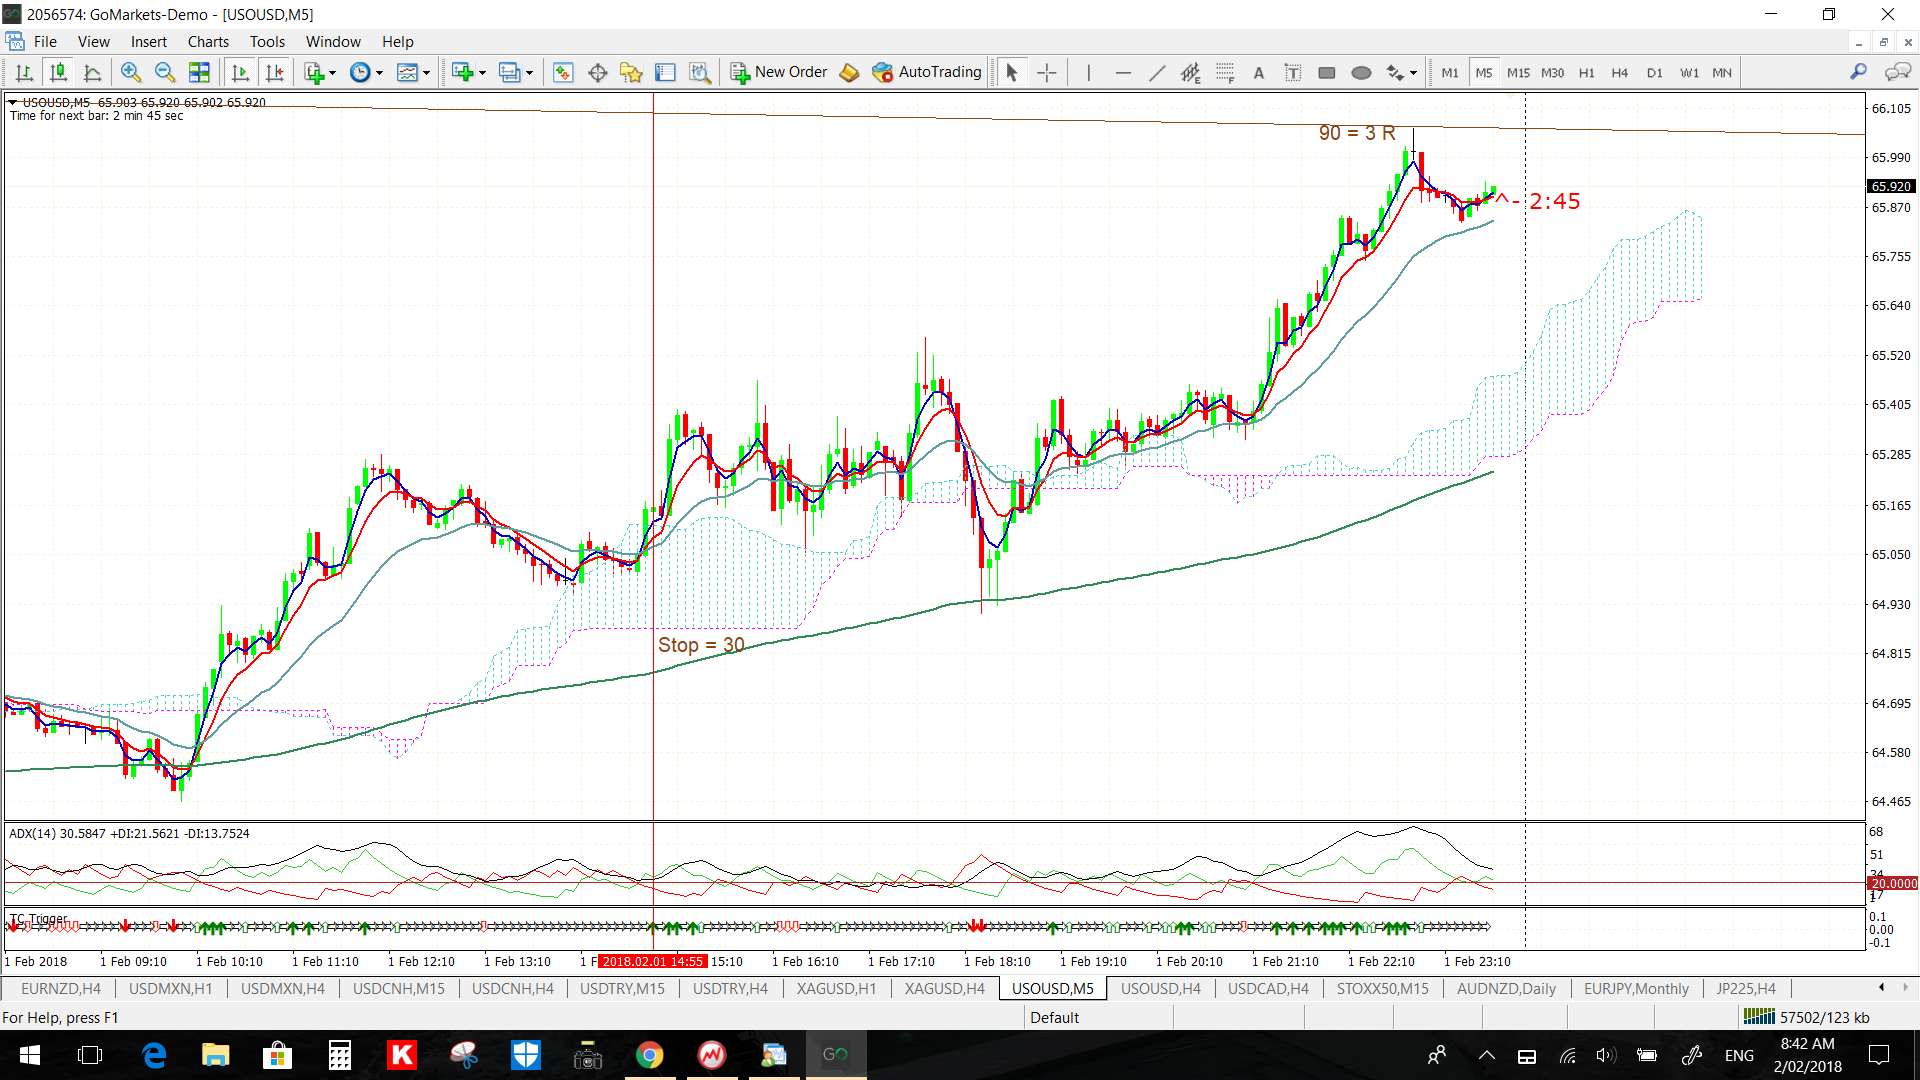This screenshot has width=1920, height=1080.
Task: Select the equidistant channel tool
Action: coord(1190,72)
